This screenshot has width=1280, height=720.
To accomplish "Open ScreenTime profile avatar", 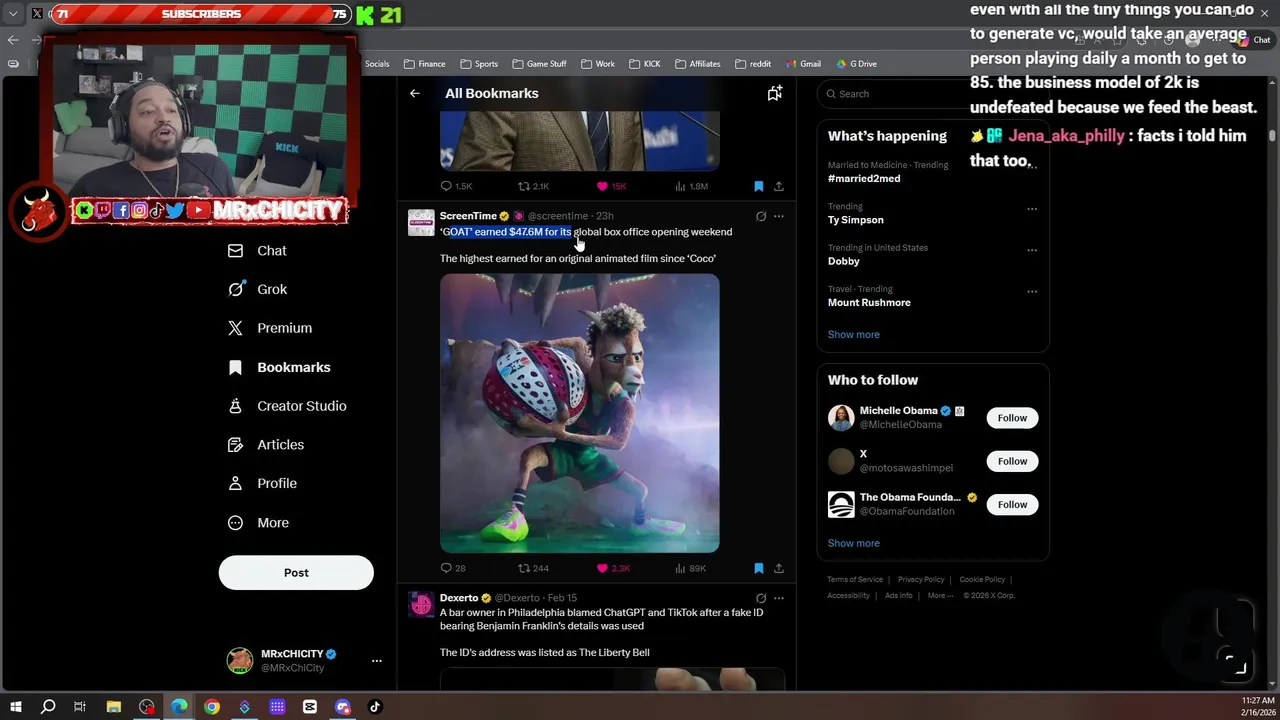I will pyautogui.click(x=421, y=223).
